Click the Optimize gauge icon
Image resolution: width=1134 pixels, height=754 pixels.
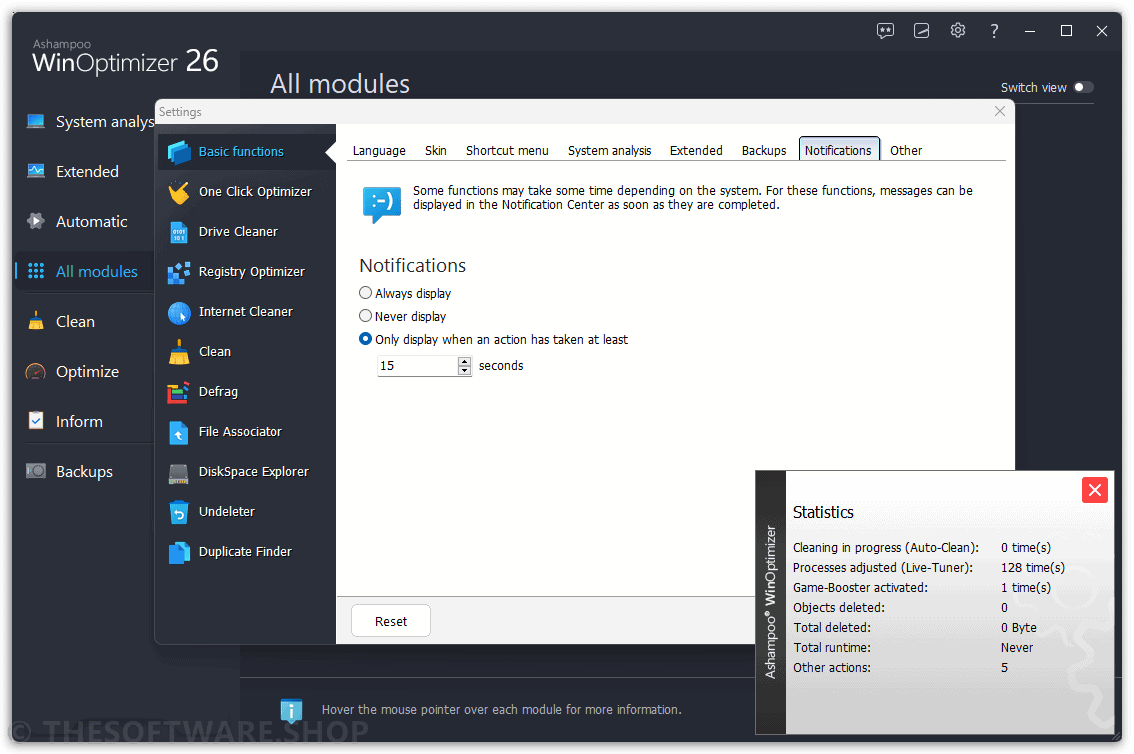point(35,372)
